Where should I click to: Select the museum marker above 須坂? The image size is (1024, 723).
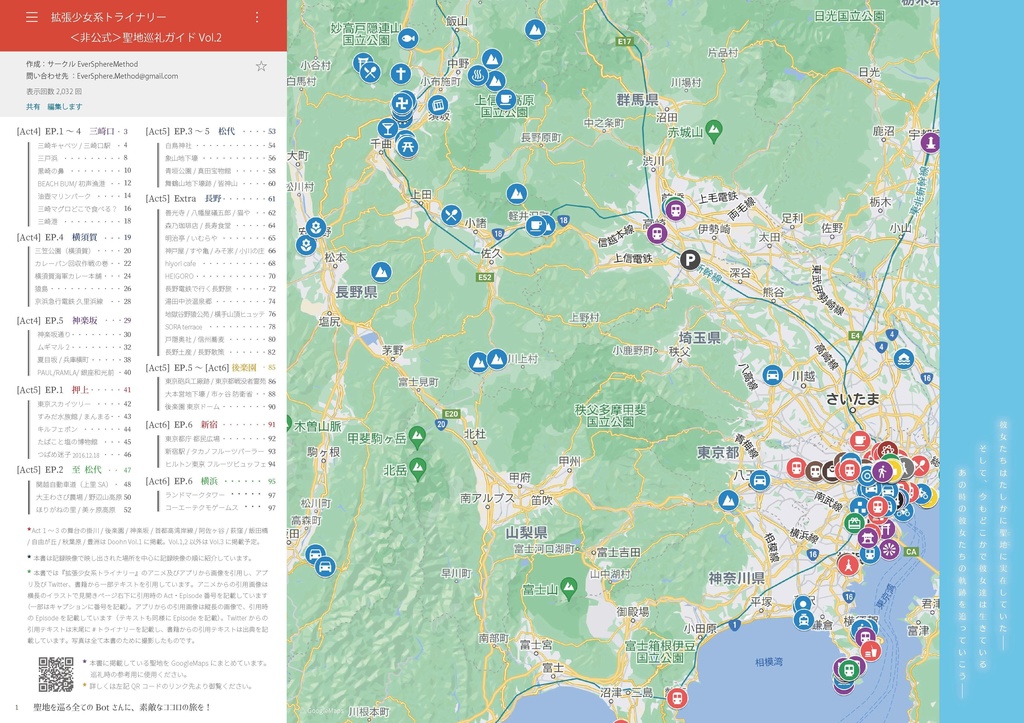[438, 104]
